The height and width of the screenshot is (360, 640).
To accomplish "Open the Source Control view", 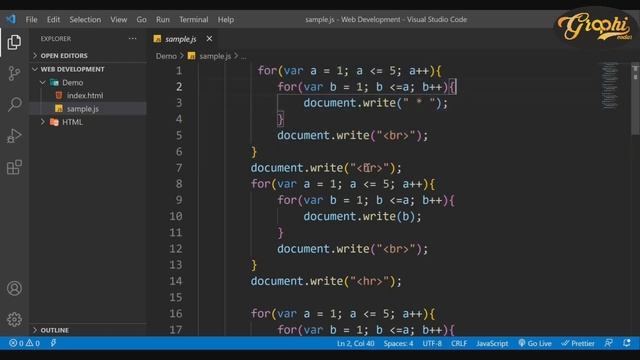I will pos(14,73).
